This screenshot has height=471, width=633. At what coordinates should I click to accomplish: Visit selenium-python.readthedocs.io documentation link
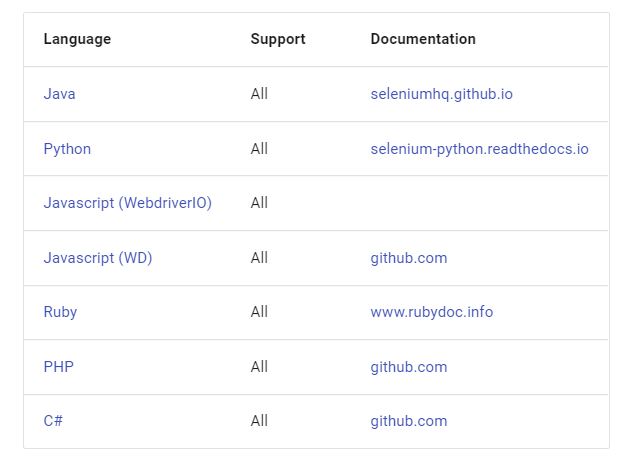(480, 149)
